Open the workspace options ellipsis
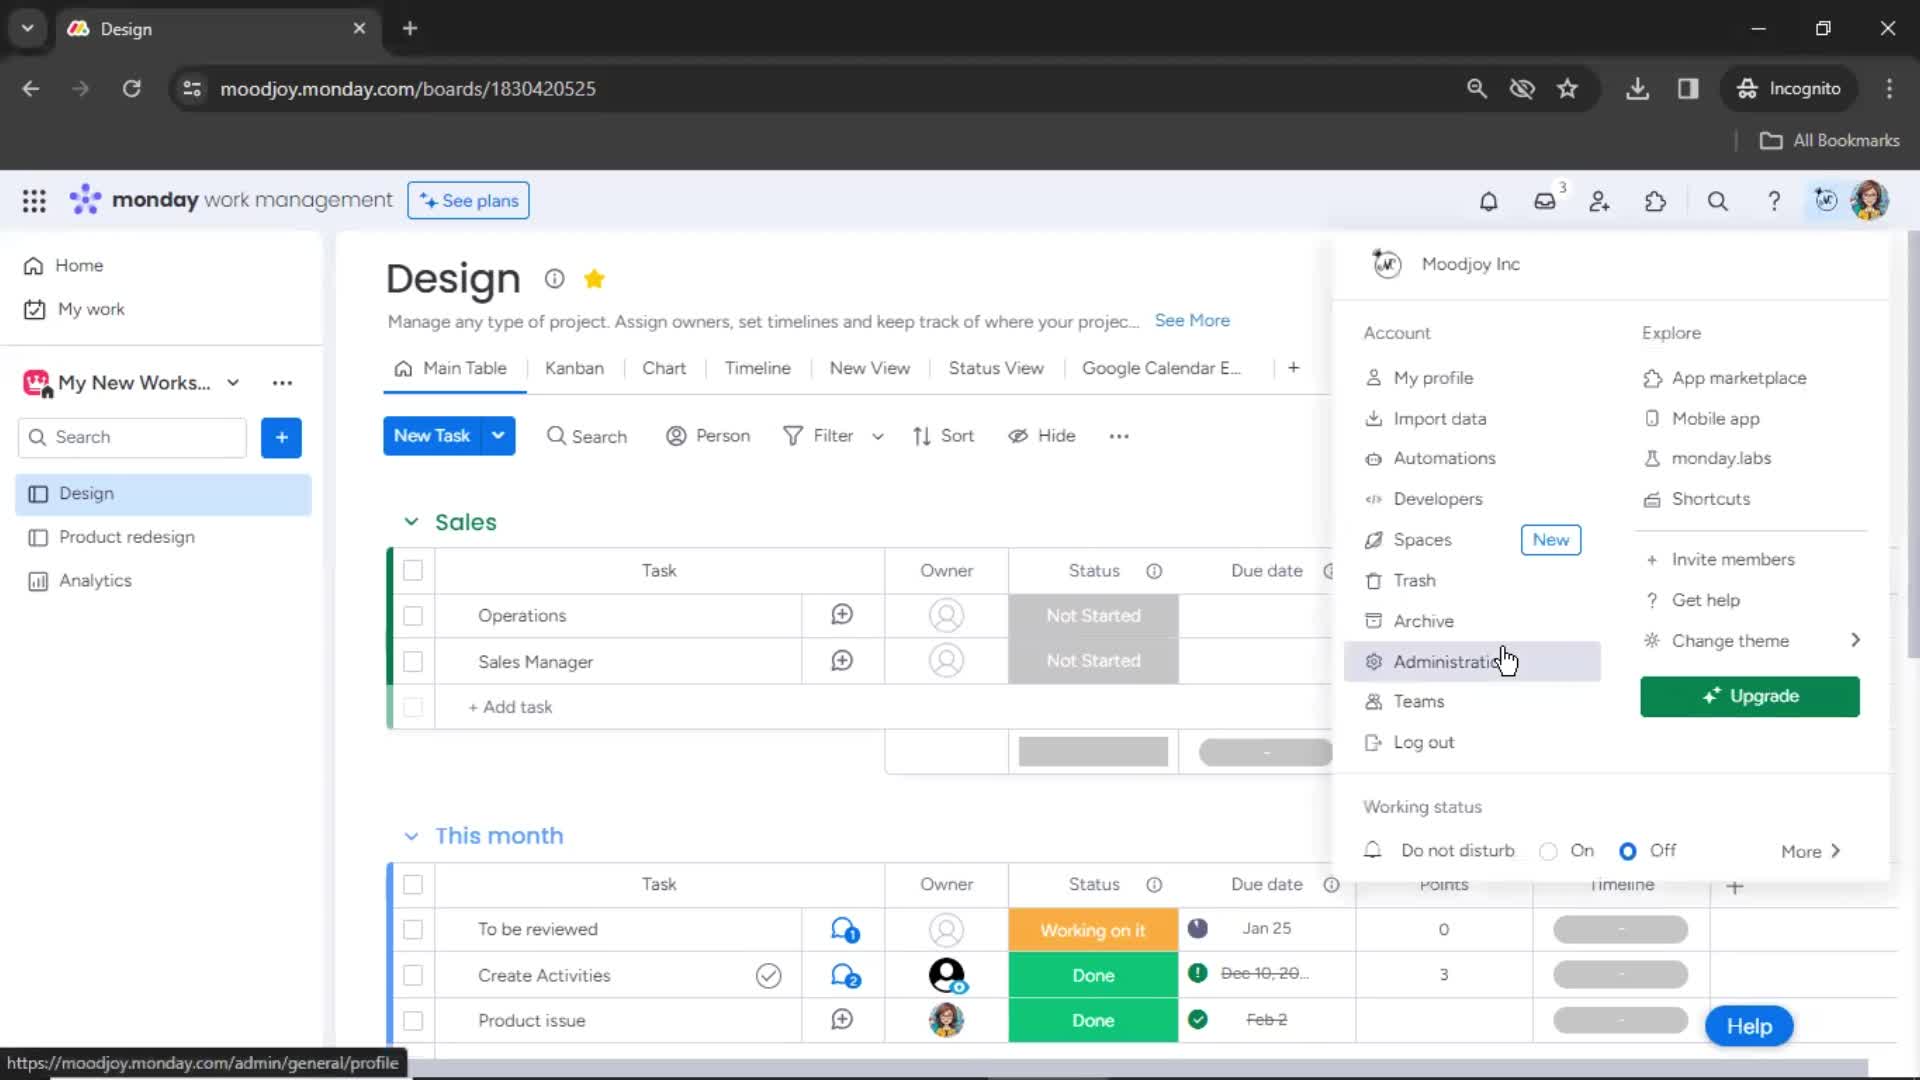 point(282,383)
